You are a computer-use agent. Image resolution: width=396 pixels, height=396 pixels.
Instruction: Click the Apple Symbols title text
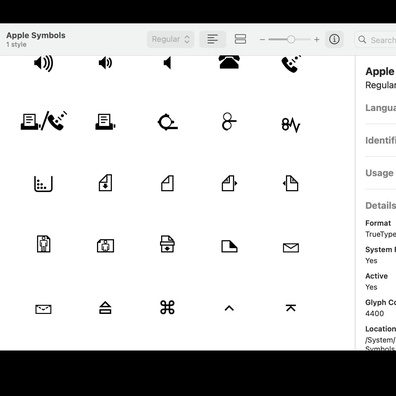pyautogui.click(x=36, y=35)
